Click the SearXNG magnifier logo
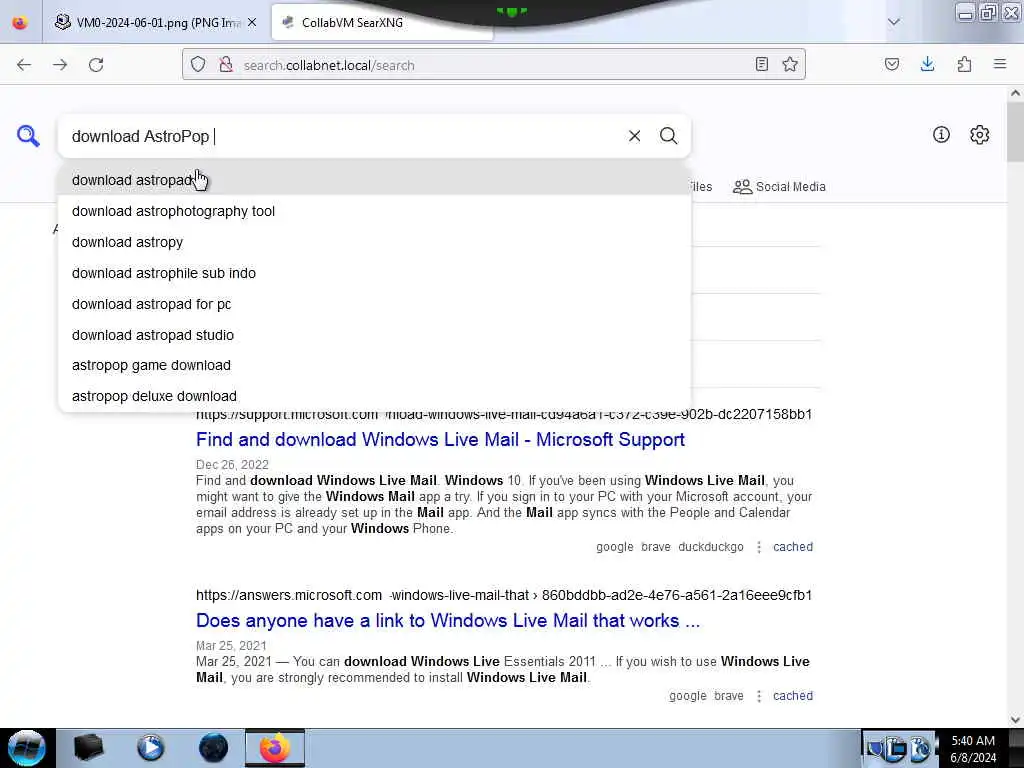1024x768 pixels. (x=28, y=136)
